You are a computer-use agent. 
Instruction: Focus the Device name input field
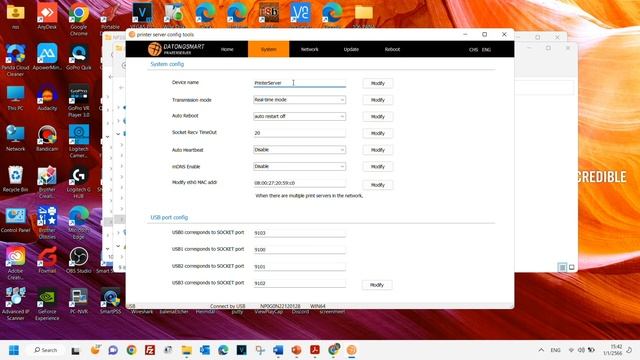(x=299, y=83)
